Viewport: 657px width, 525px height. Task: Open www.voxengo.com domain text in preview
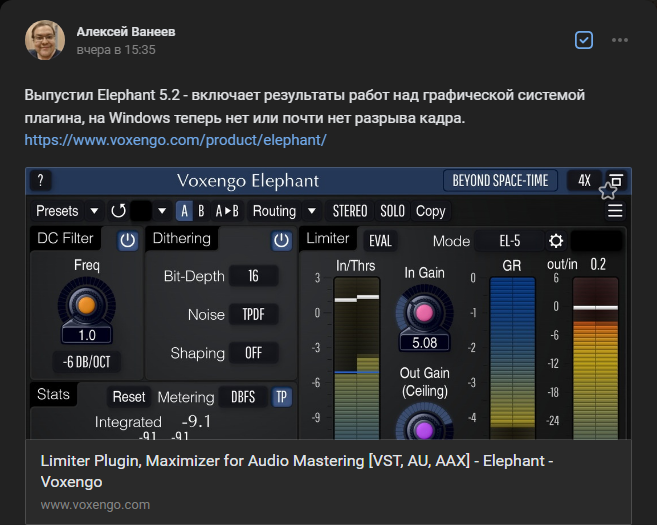tap(95, 505)
